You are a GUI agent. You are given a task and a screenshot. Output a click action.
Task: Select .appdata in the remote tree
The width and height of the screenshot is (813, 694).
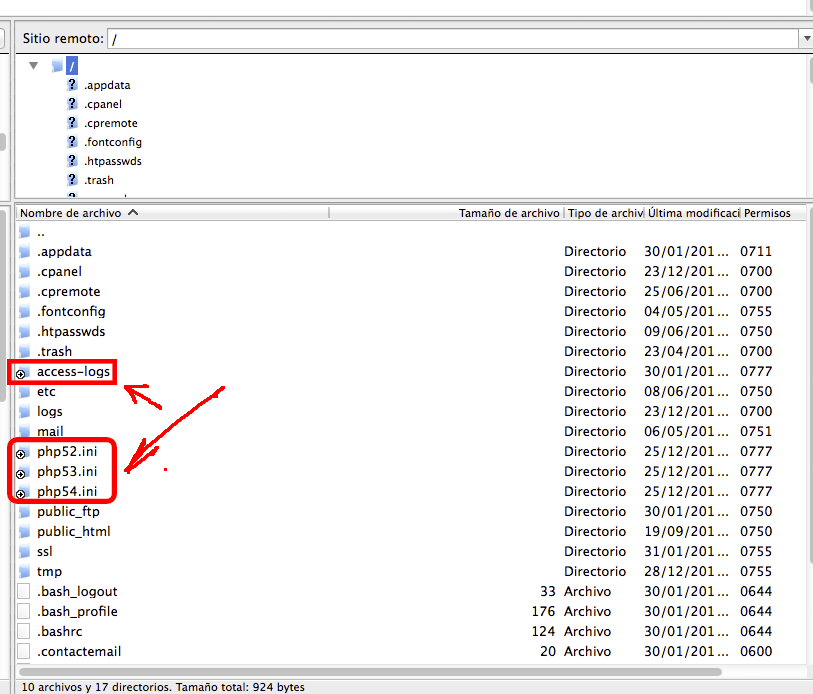[107, 85]
